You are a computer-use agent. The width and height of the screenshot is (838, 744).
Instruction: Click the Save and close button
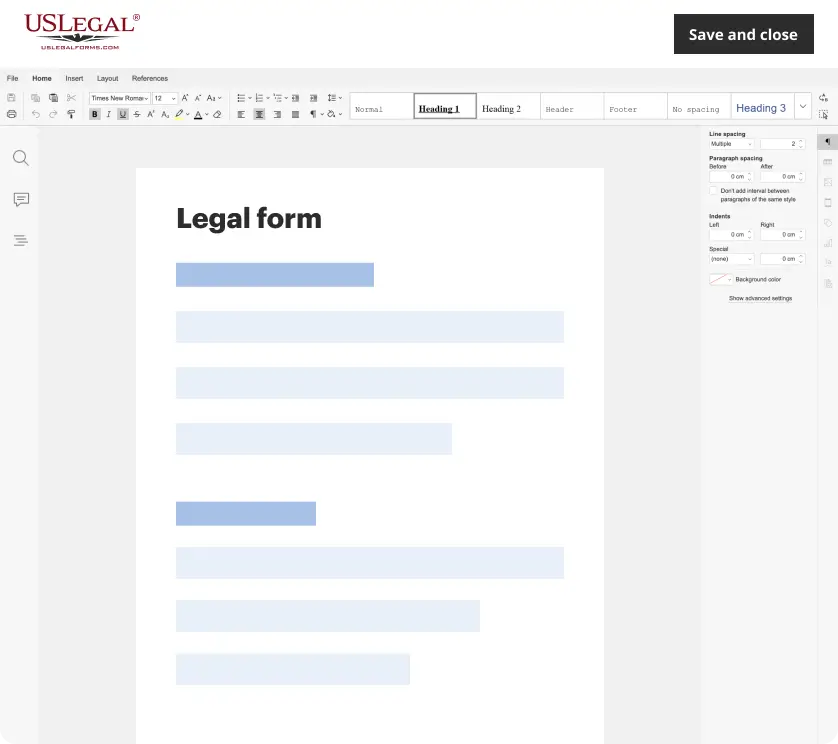[x=743, y=33]
